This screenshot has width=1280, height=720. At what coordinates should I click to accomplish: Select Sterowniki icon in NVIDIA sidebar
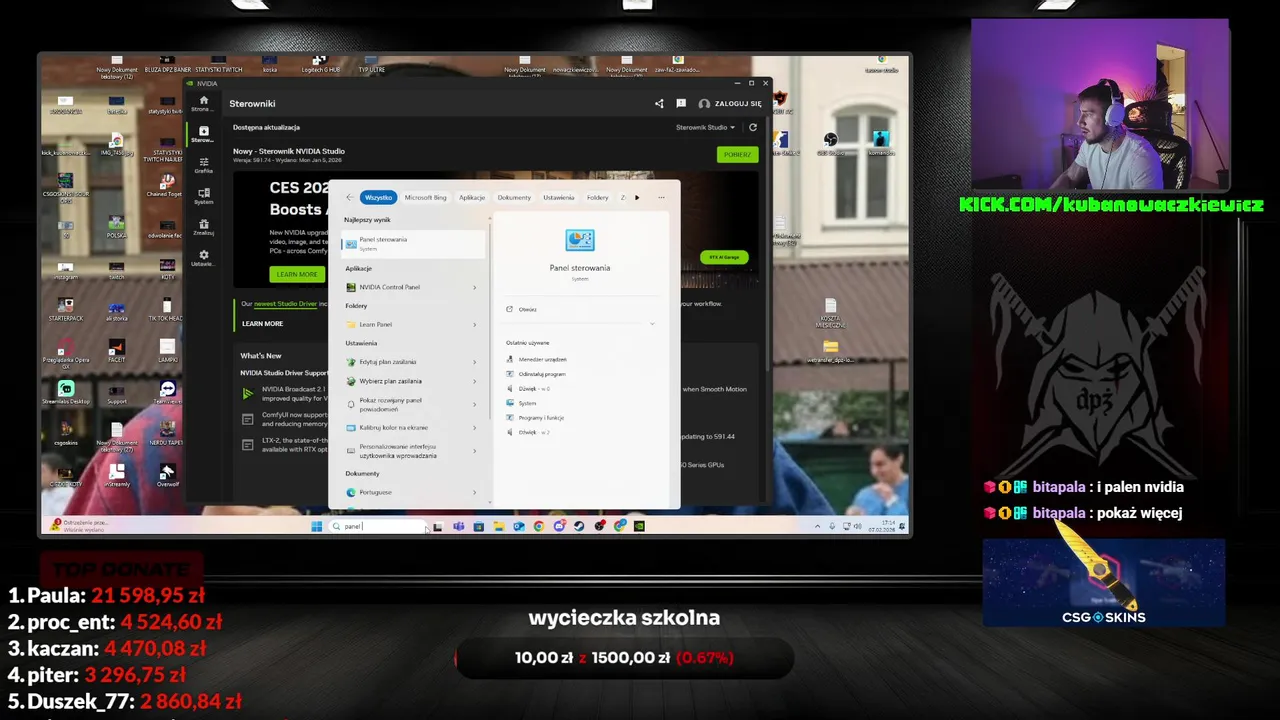204,134
